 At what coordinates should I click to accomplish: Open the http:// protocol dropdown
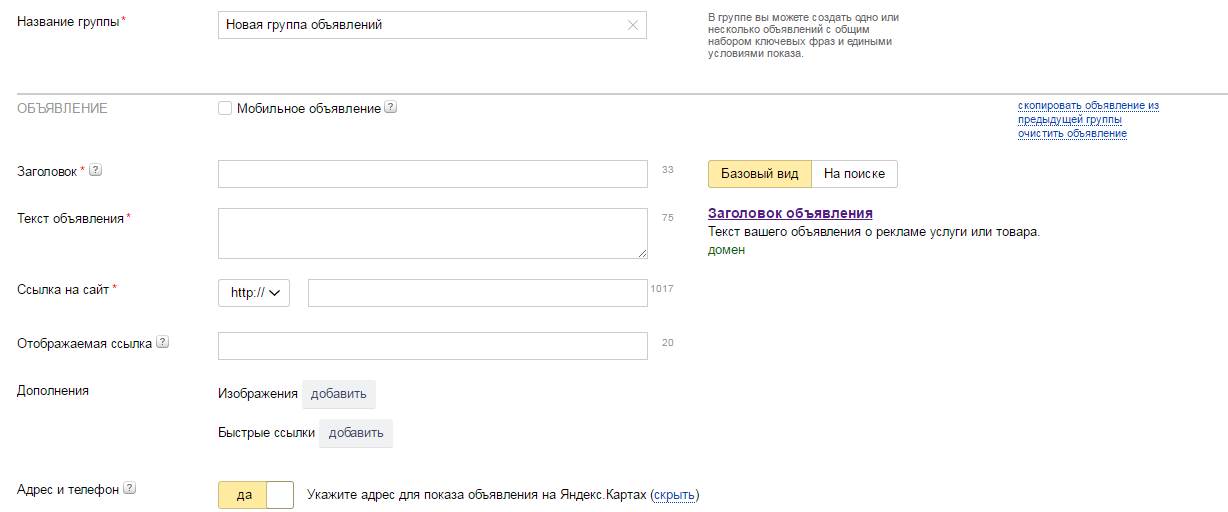(x=254, y=293)
